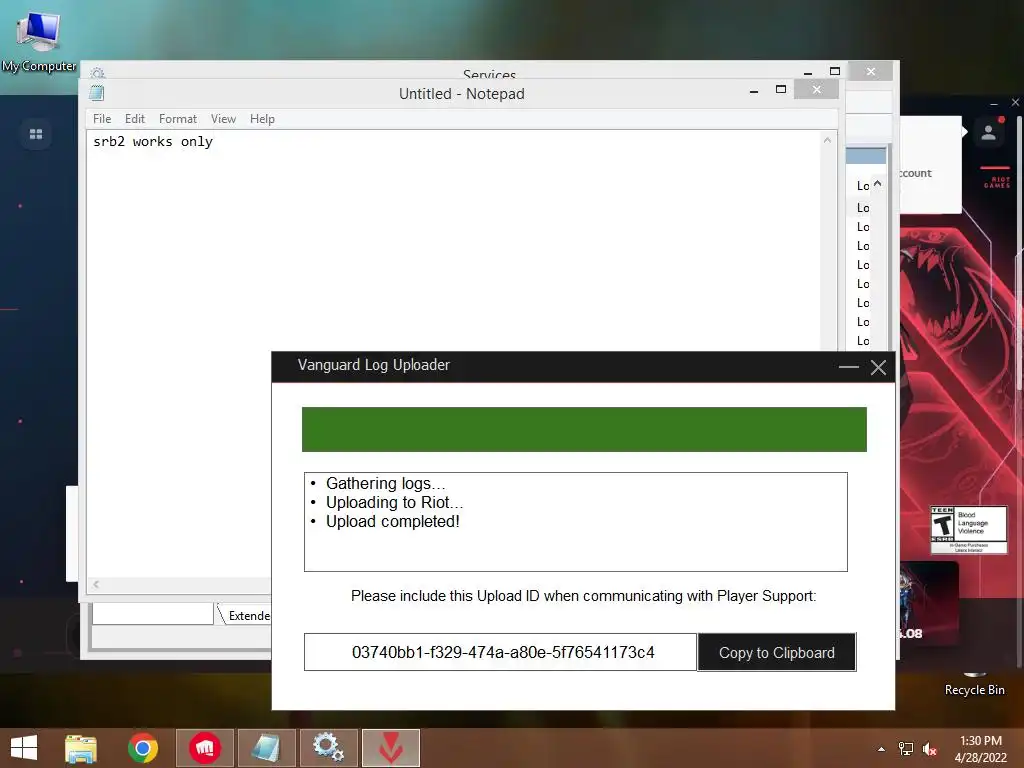
Task: Click muted volume tray icon
Action: click(930, 749)
